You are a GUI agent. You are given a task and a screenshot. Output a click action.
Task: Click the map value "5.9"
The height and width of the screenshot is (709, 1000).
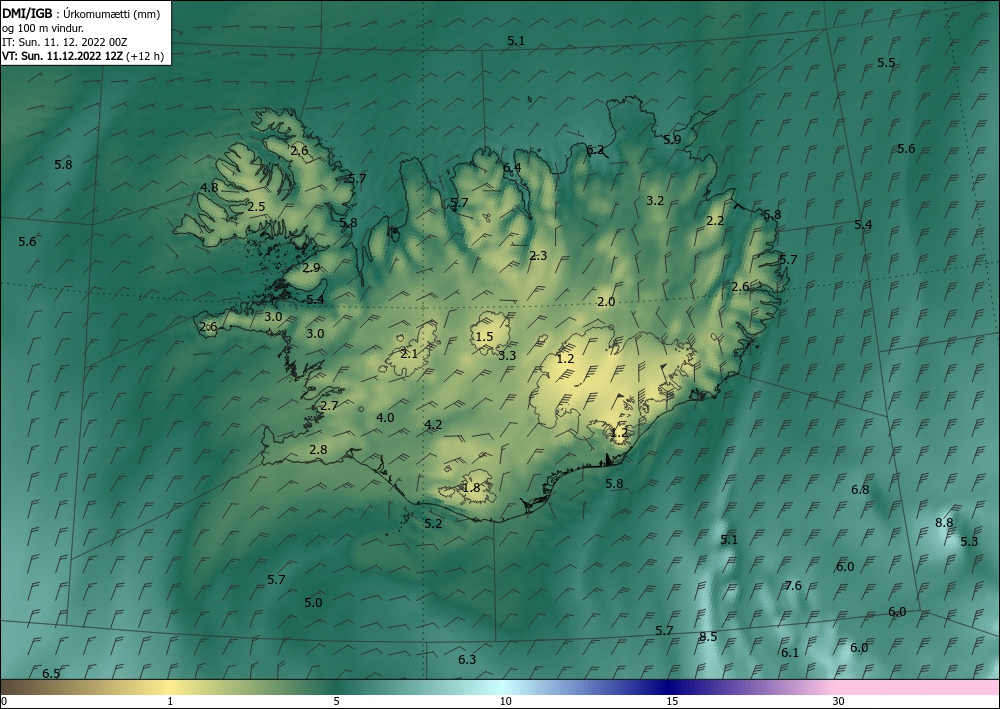point(672,140)
